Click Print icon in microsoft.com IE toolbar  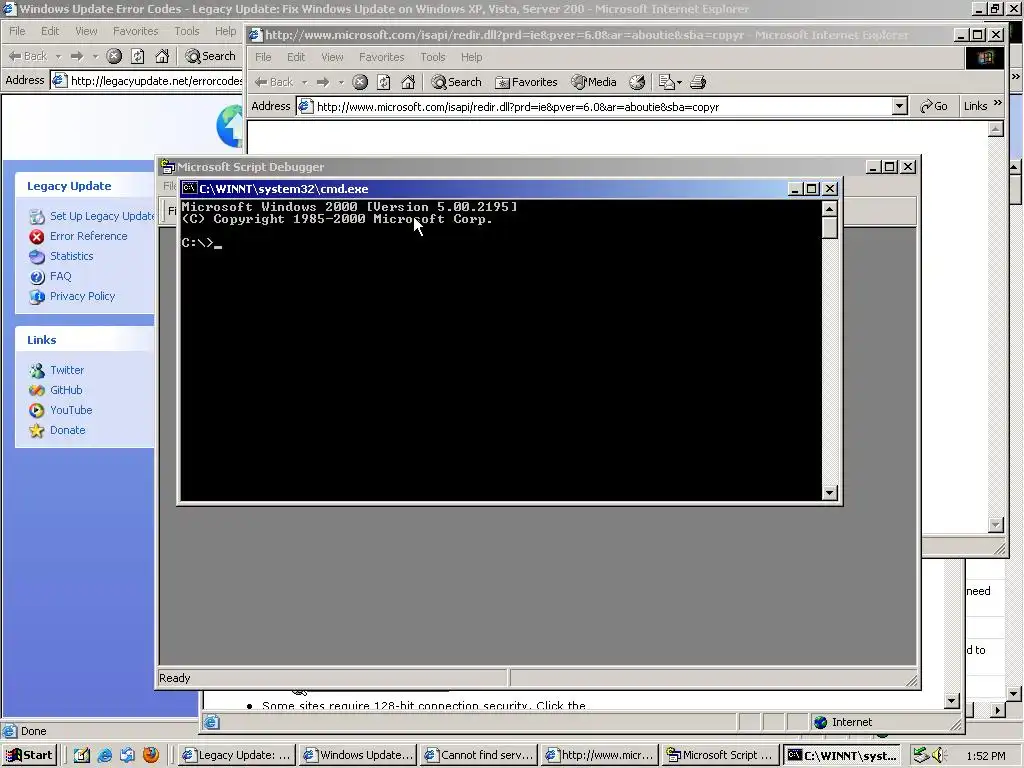[x=698, y=82]
